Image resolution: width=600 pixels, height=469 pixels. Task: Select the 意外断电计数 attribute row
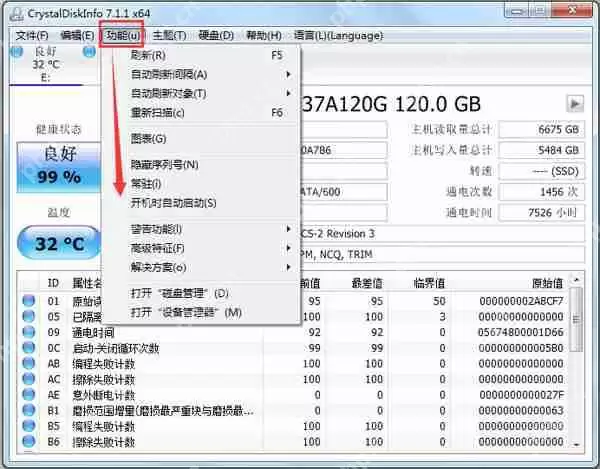(x=294, y=395)
